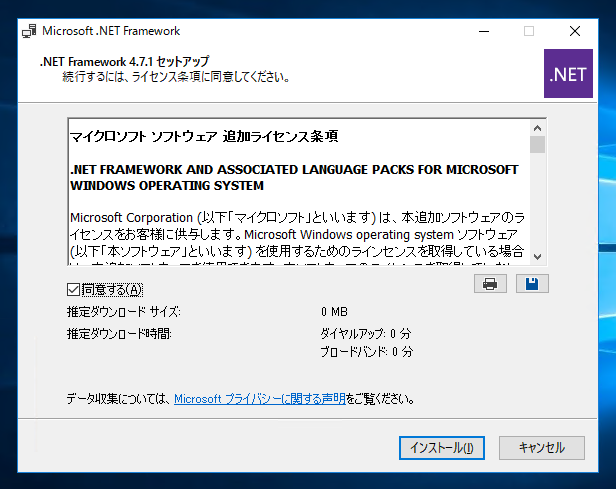Minimize the .NET Framework setup window
Image resolution: width=616 pixels, height=489 pixels.
point(484,31)
